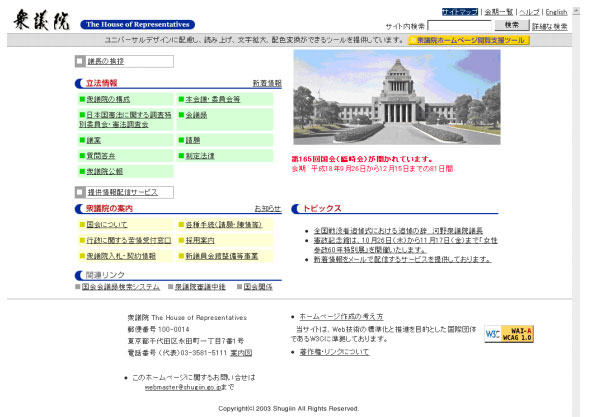Click the Diet building photograph

point(397,97)
